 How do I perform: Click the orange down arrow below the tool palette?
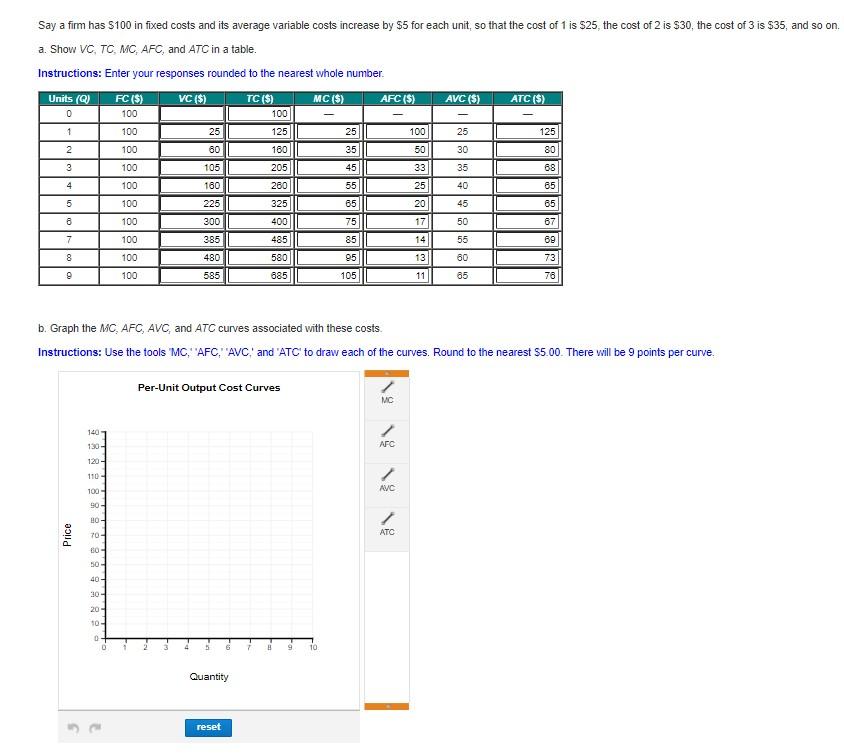pyautogui.click(x=387, y=705)
